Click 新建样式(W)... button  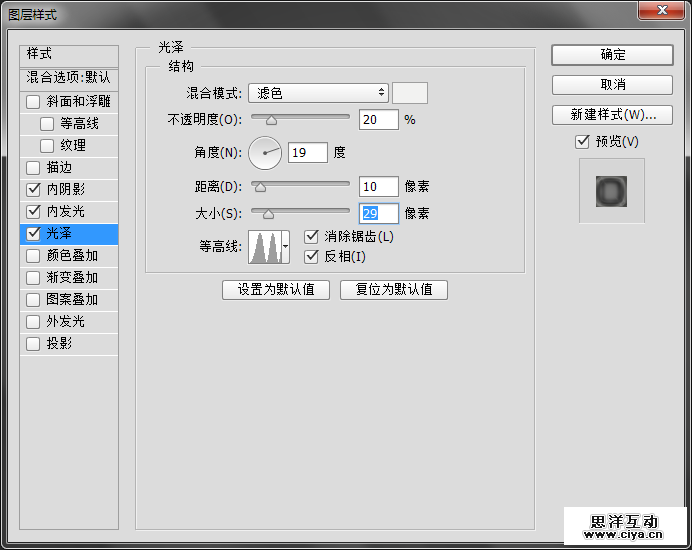coord(612,115)
